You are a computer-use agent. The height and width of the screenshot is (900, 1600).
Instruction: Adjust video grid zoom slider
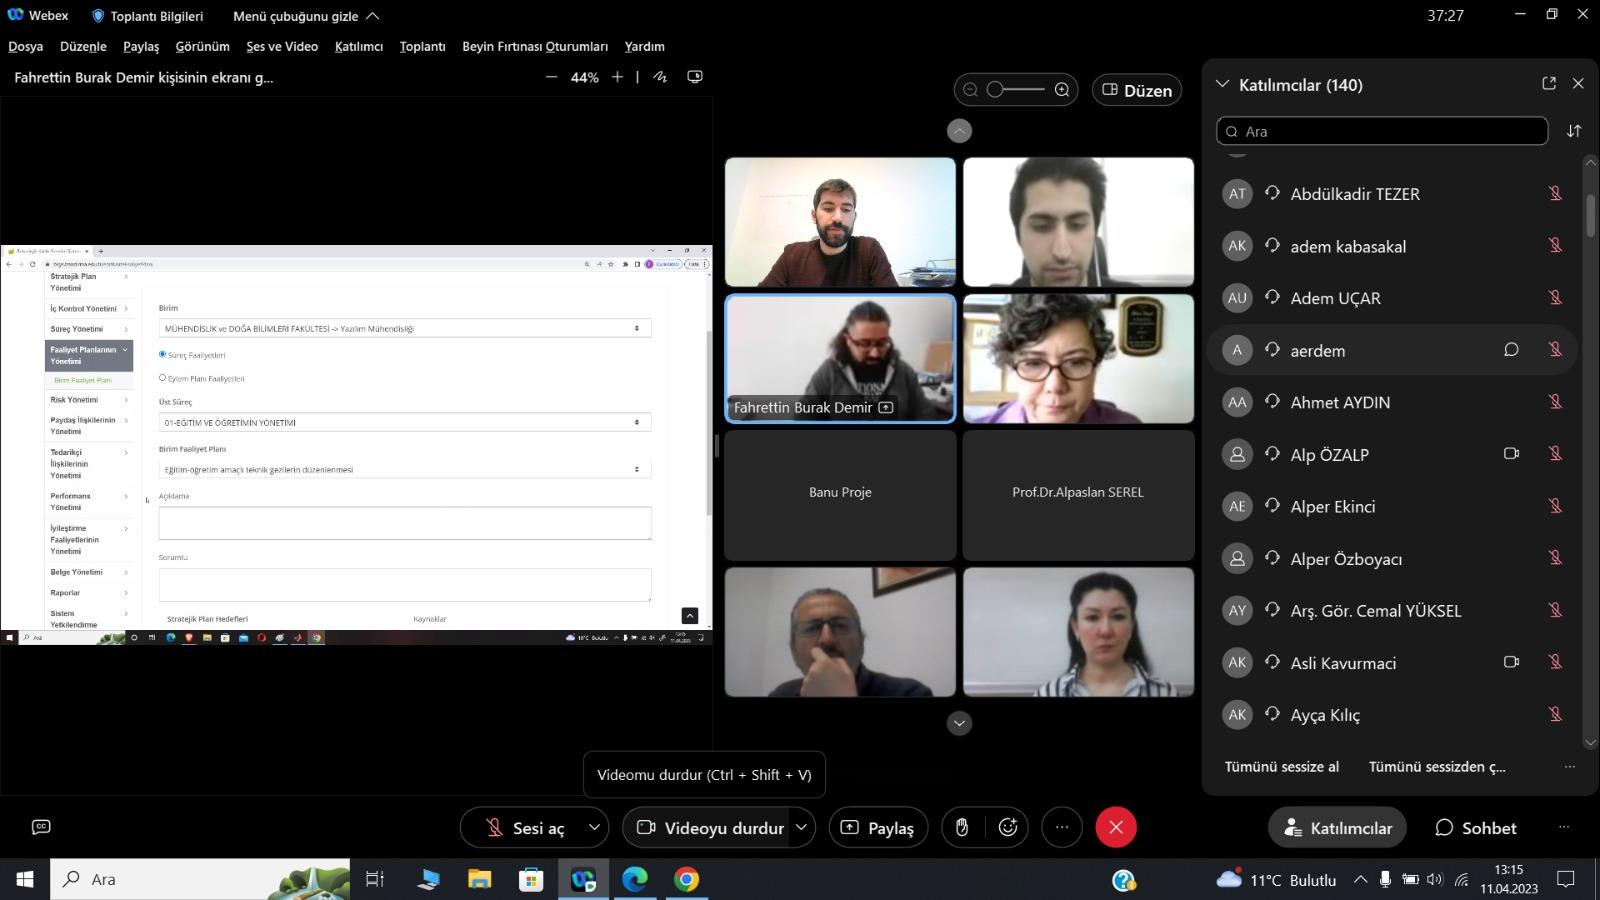pos(1016,90)
